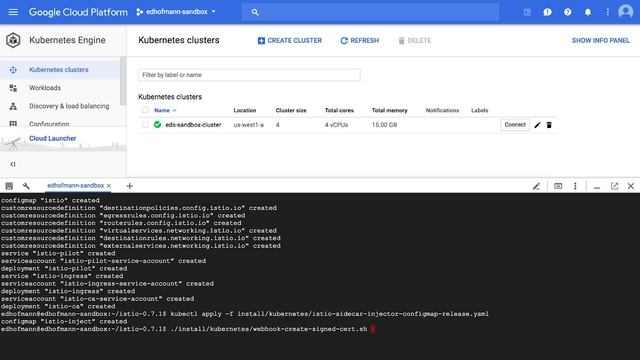Click the Cloud Shell terminal icon

click(x=9, y=186)
